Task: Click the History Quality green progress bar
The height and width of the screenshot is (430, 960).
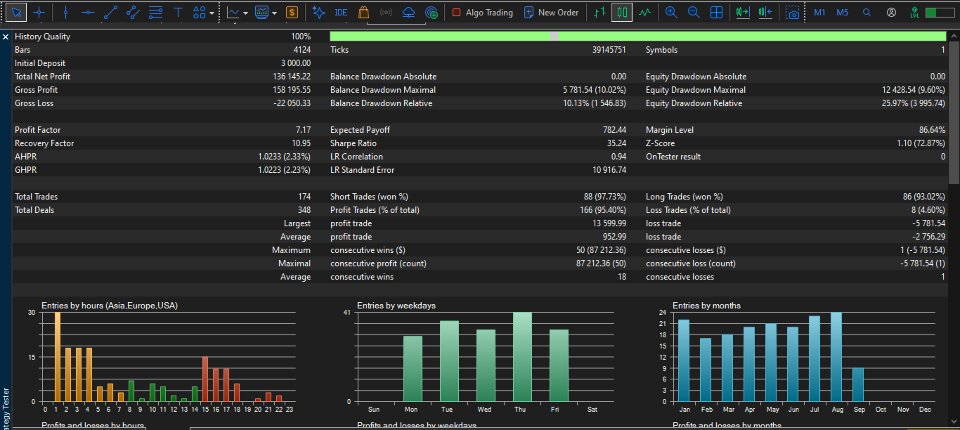Action: point(638,37)
